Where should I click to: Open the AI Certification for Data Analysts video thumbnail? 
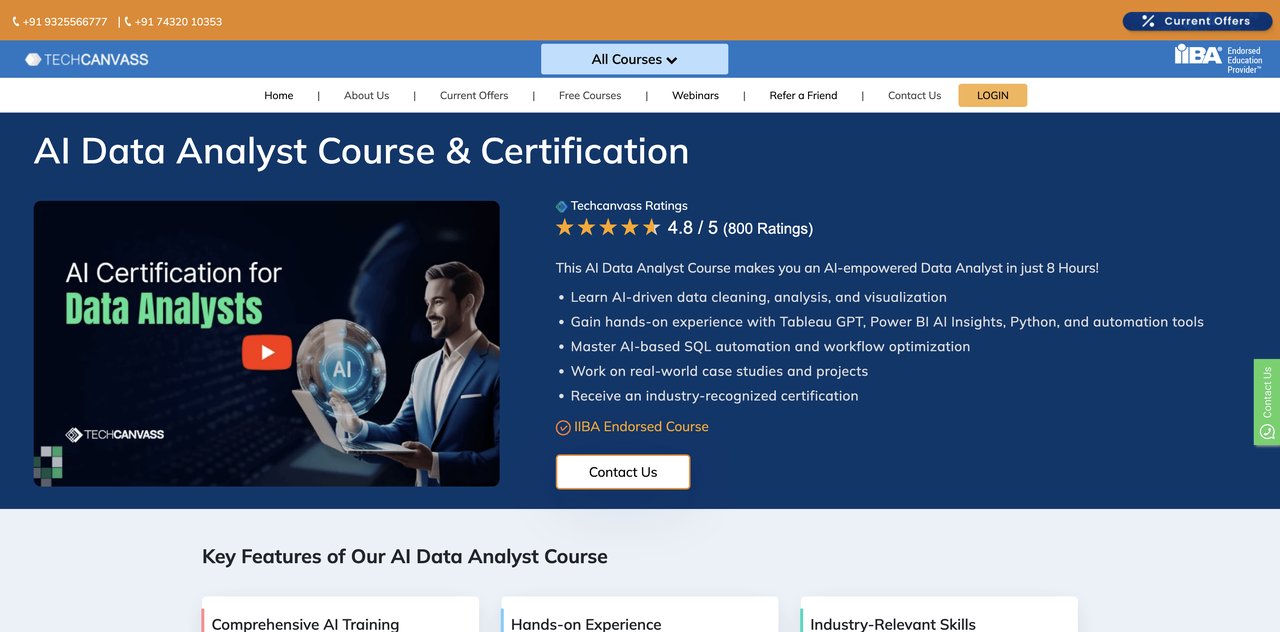point(266,344)
